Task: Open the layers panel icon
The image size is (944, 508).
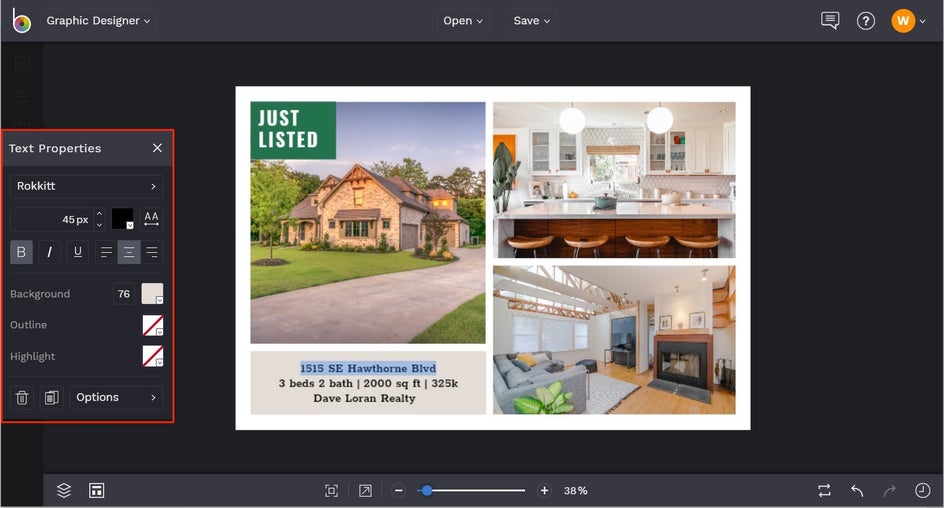Action: (x=64, y=491)
